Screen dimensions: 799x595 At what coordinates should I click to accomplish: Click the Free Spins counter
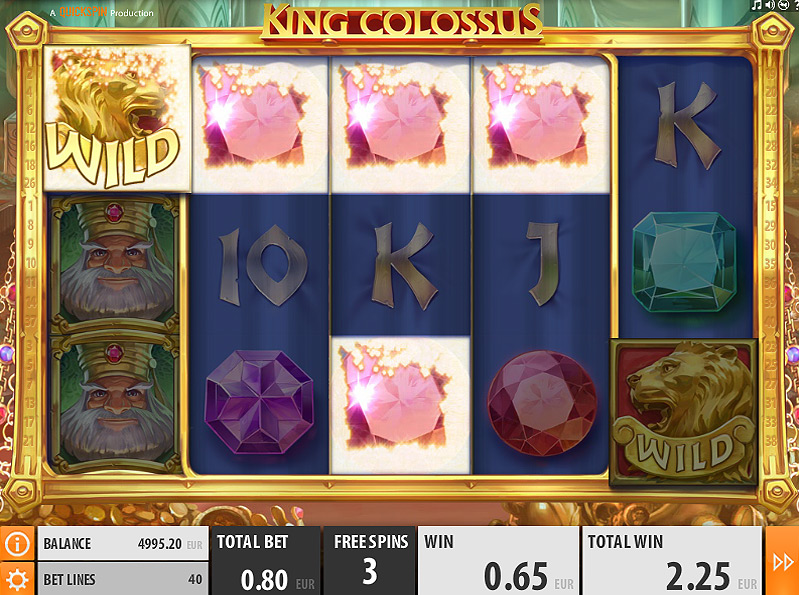coord(370,561)
